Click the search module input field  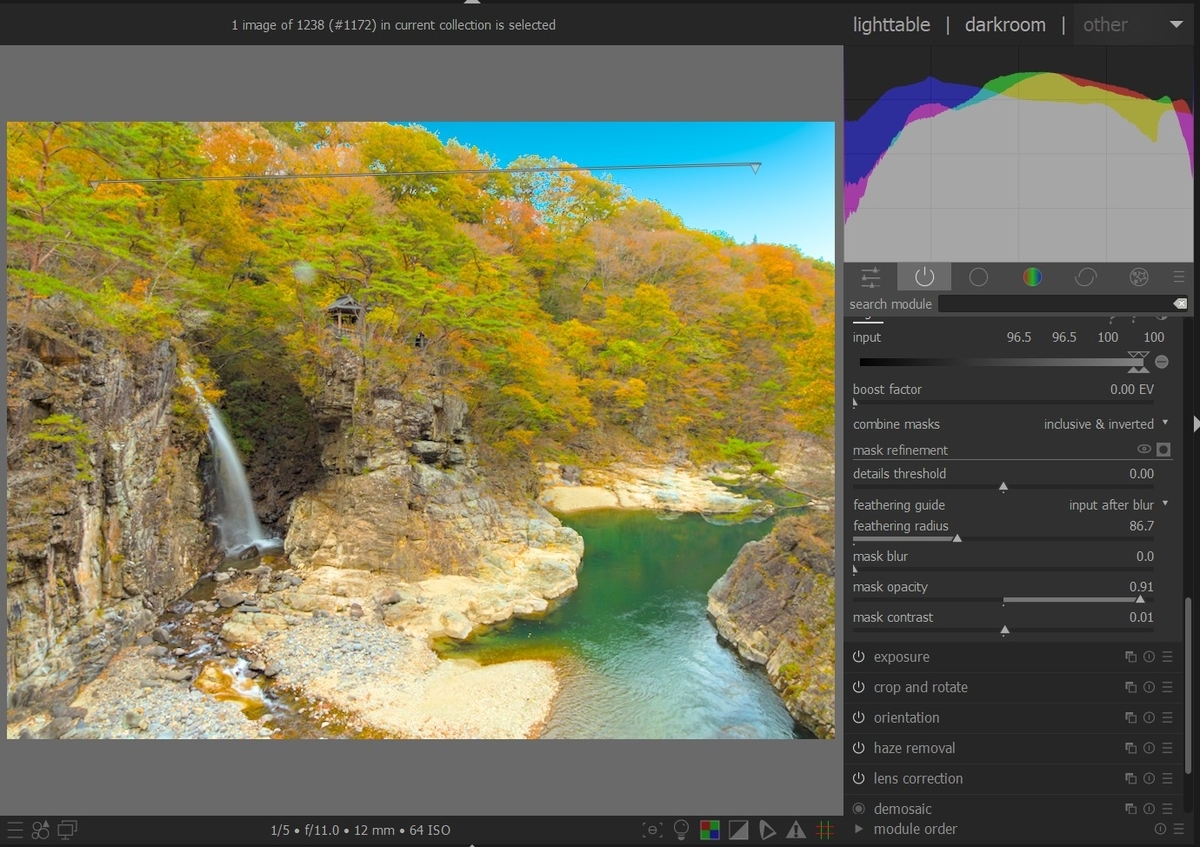1054,304
